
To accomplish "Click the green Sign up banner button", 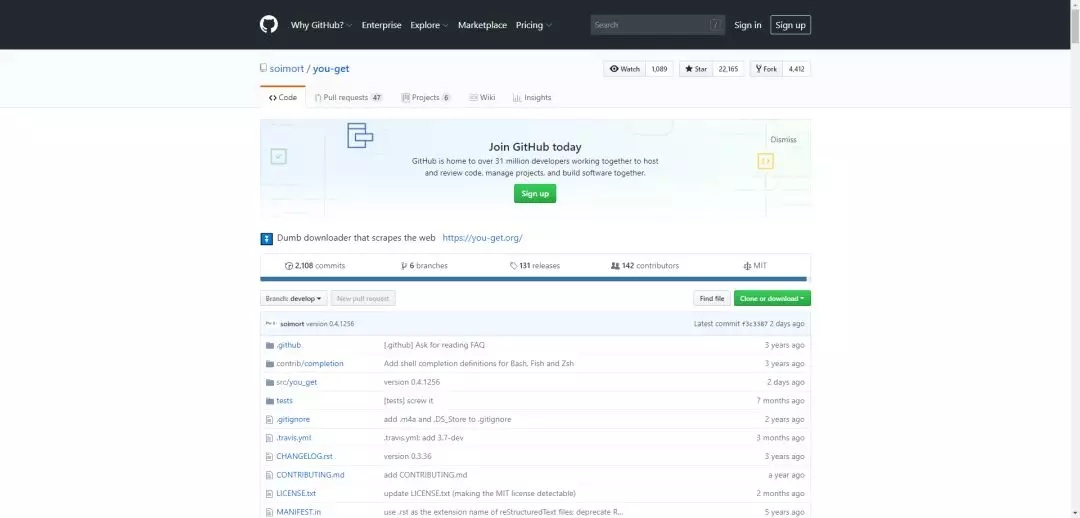I will pyautogui.click(x=535, y=194).
